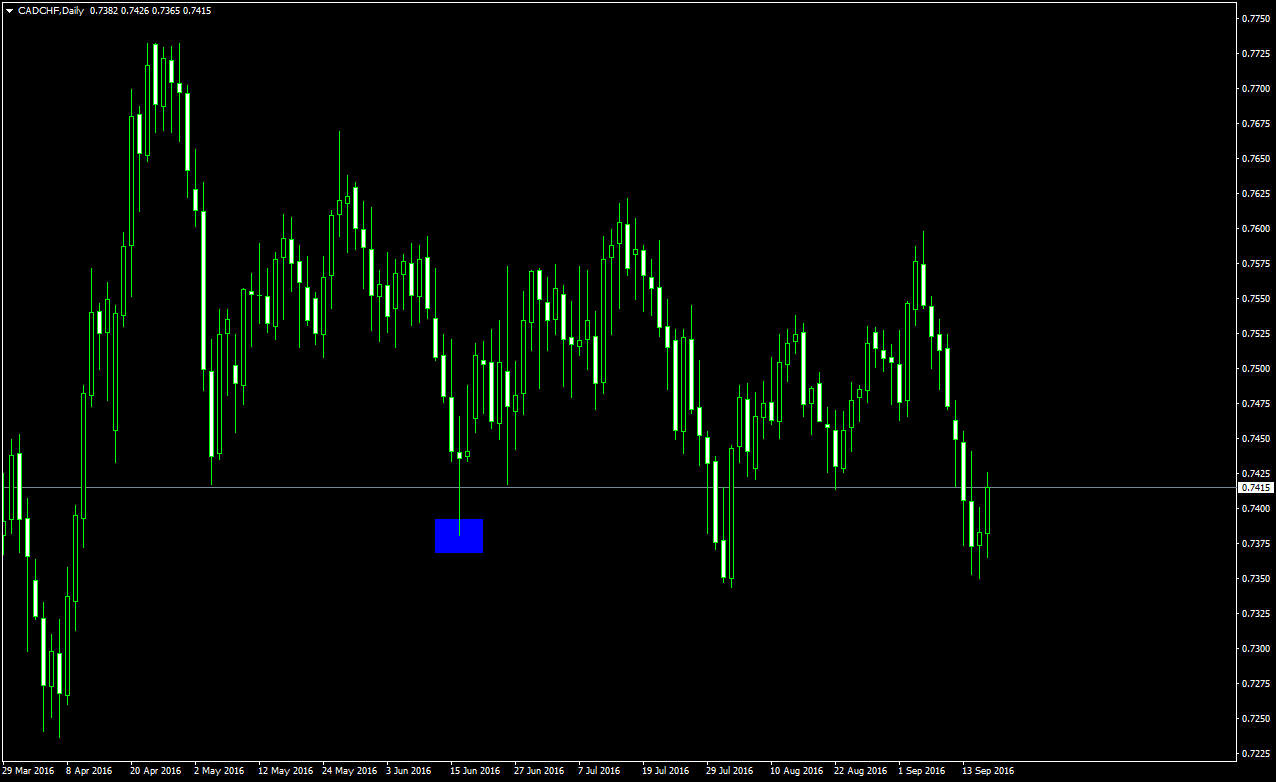Click the 7 Jul 2016 date label

point(600,771)
